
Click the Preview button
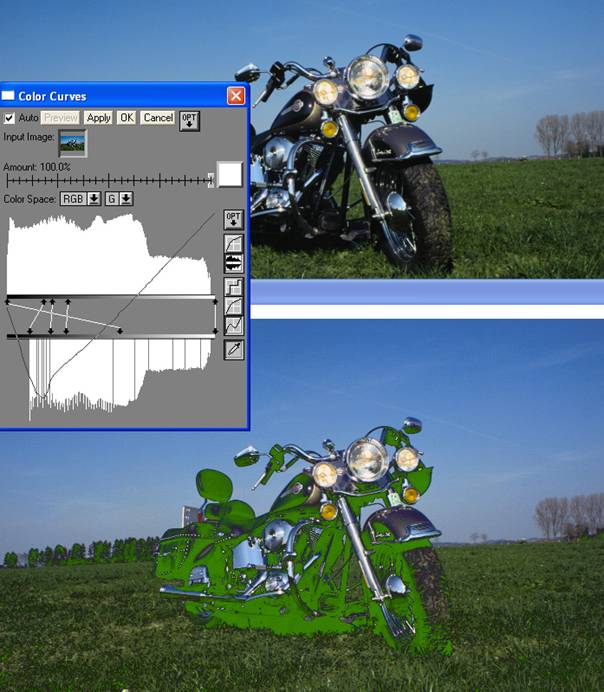(60, 118)
